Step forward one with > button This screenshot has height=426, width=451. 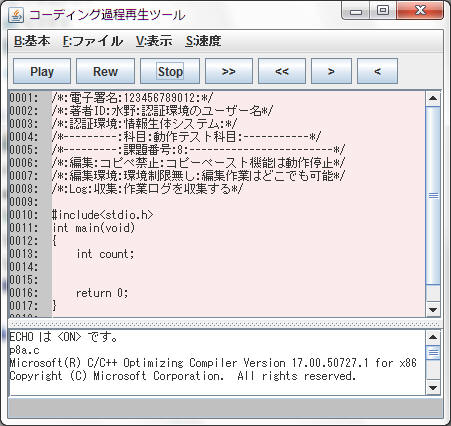tap(331, 71)
